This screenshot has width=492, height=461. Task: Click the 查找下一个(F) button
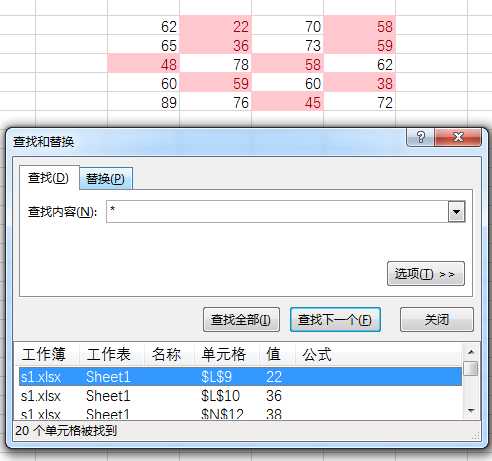coord(335,320)
